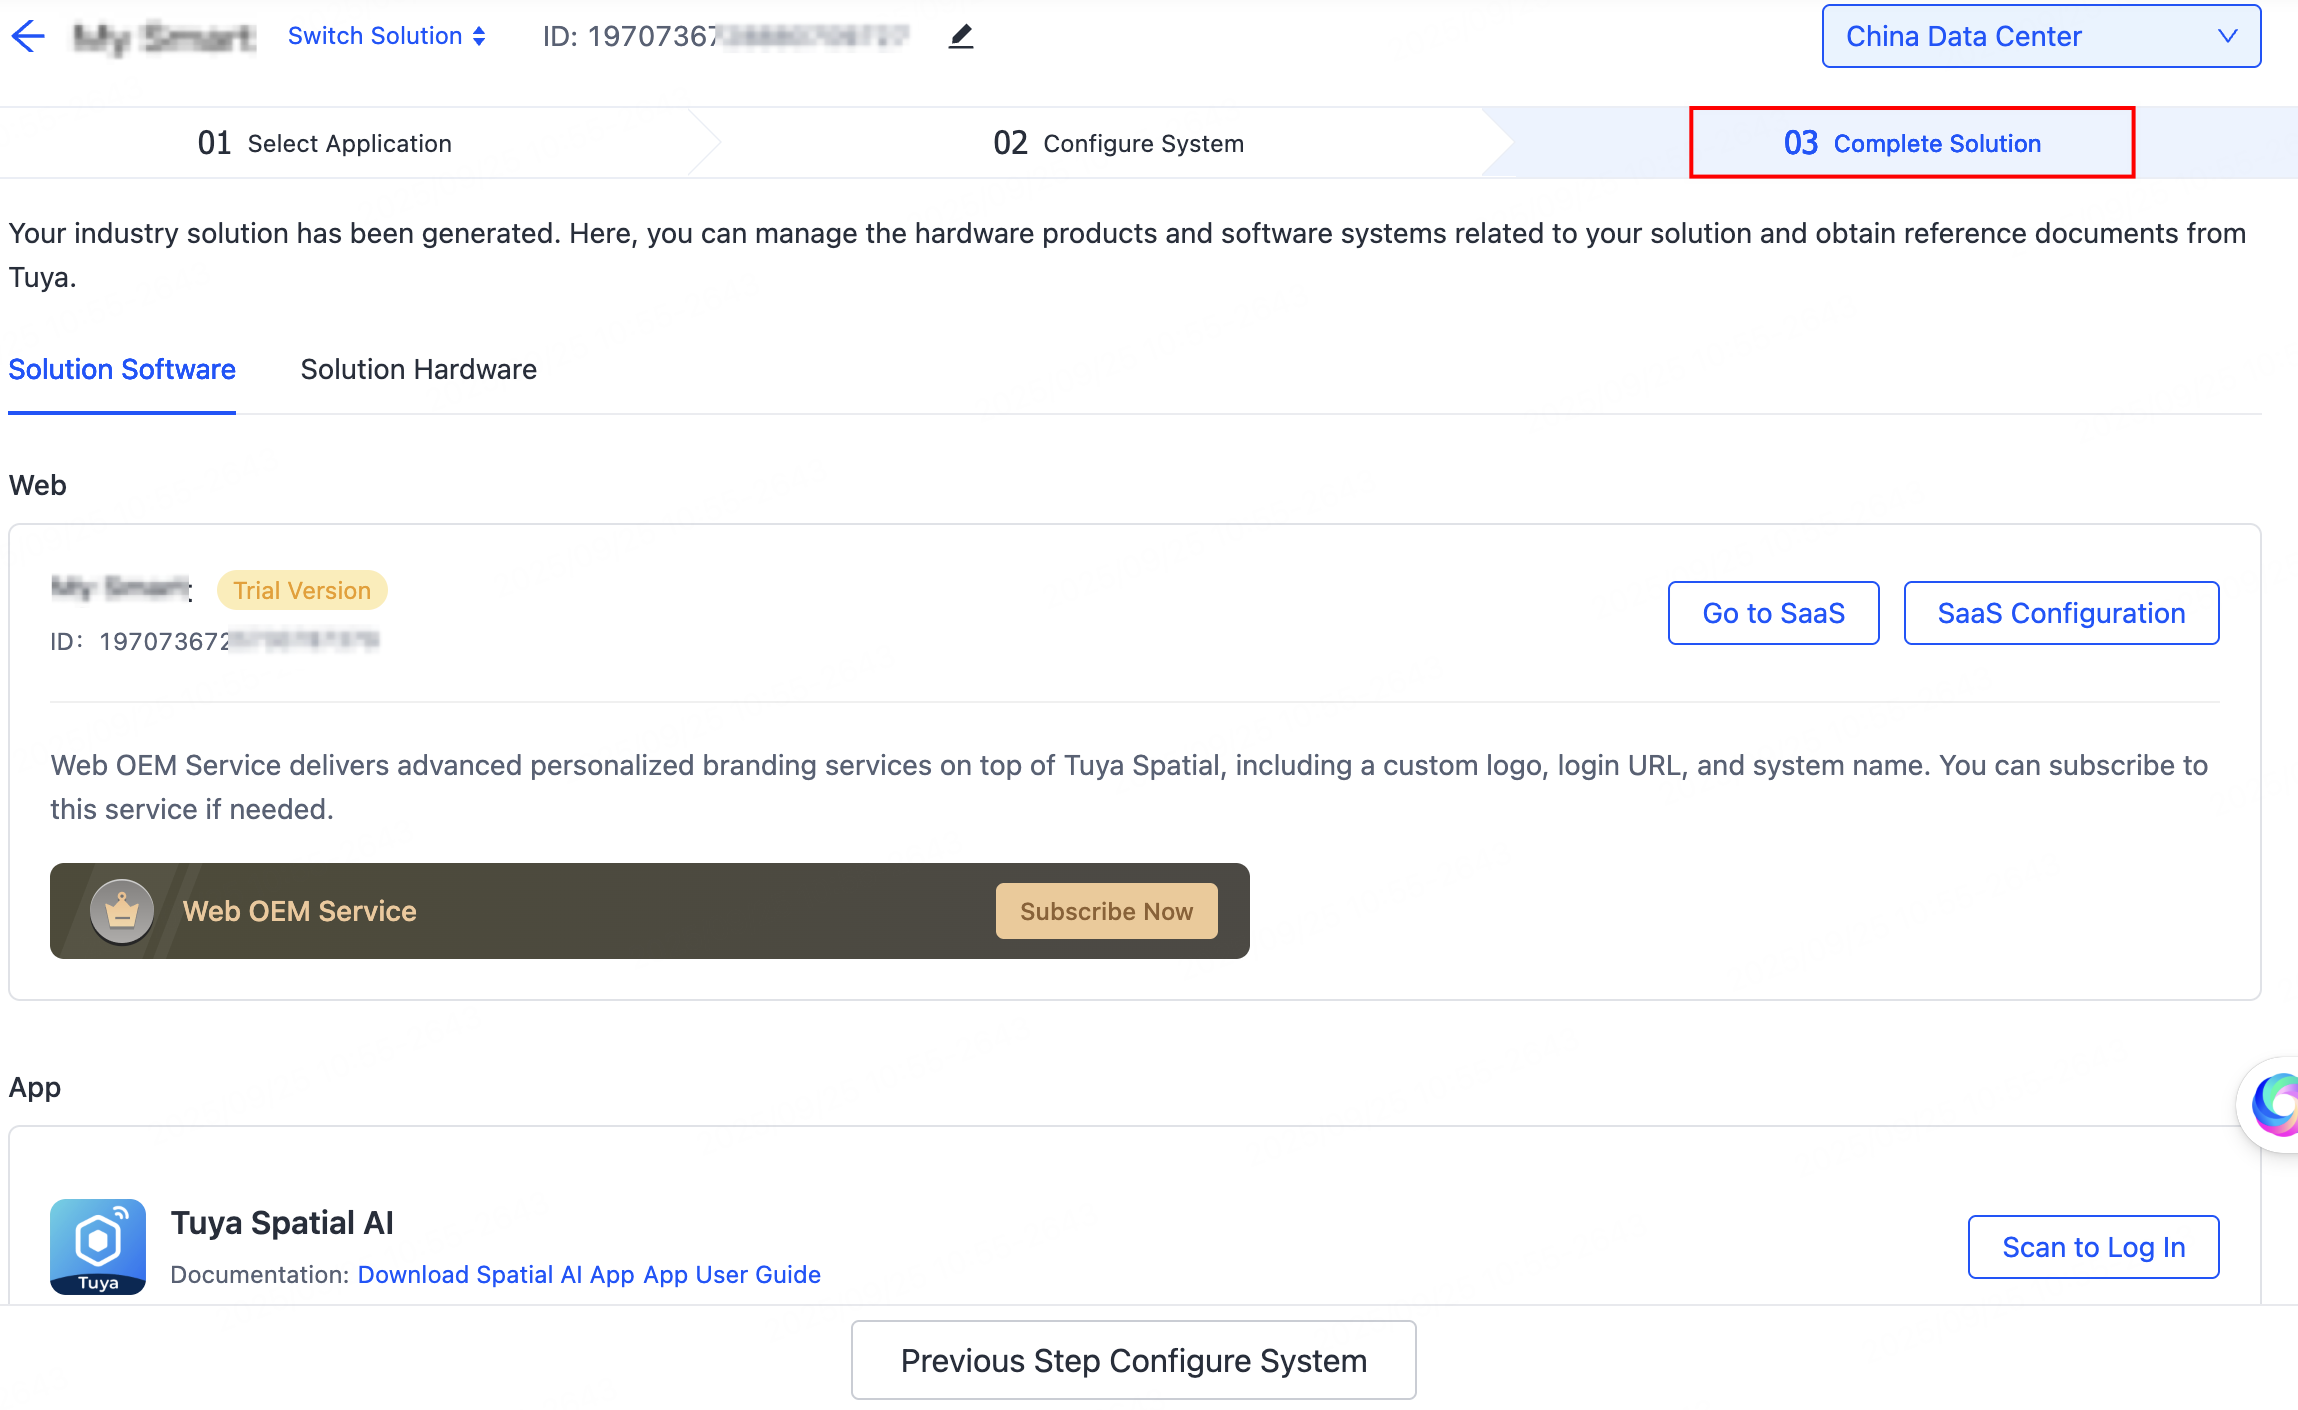
Task: Click Scan to Log In button
Action: (x=2093, y=1247)
